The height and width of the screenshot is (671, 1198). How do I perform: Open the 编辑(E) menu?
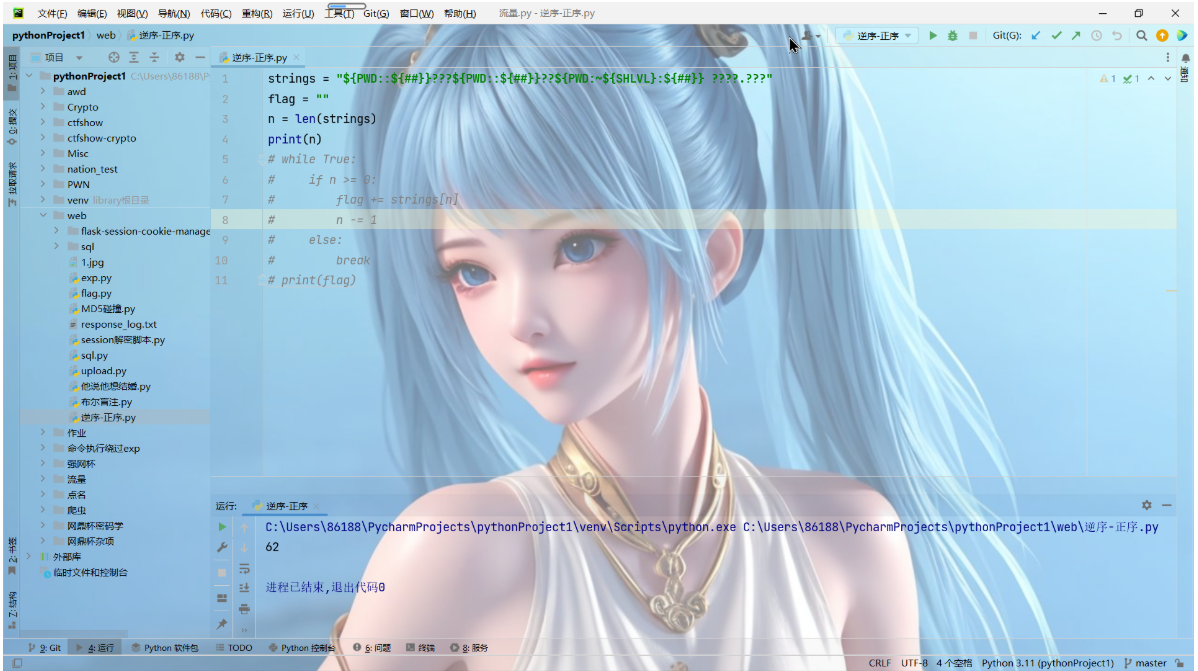(92, 14)
